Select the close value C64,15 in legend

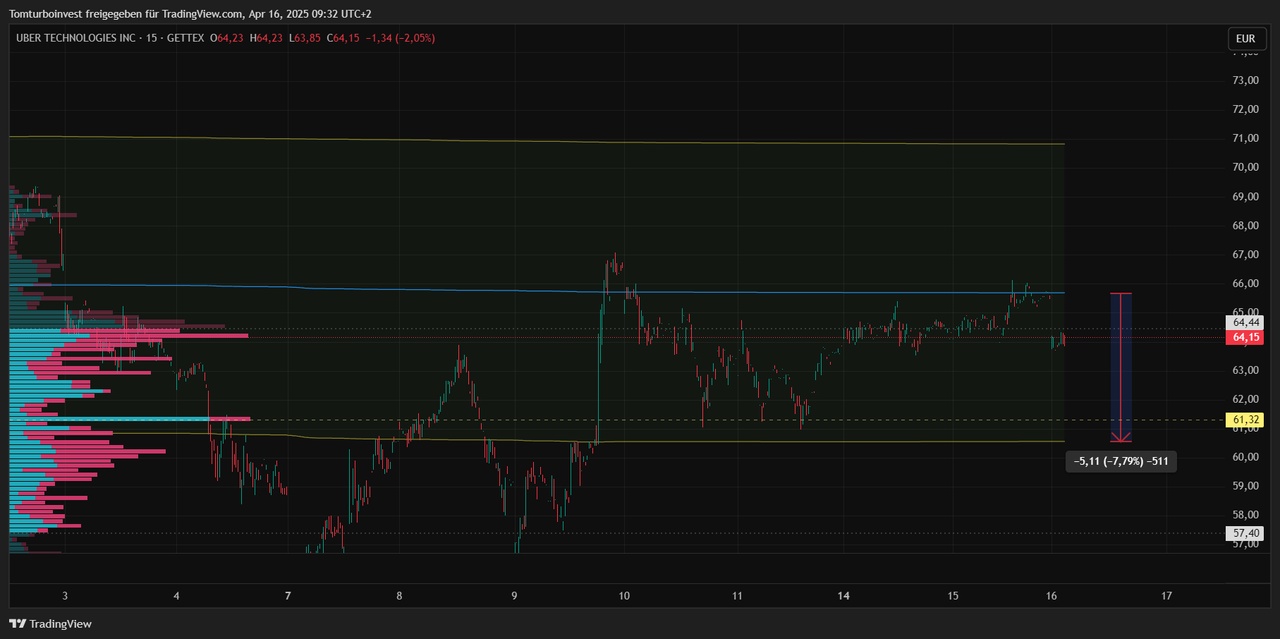click(x=343, y=38)
